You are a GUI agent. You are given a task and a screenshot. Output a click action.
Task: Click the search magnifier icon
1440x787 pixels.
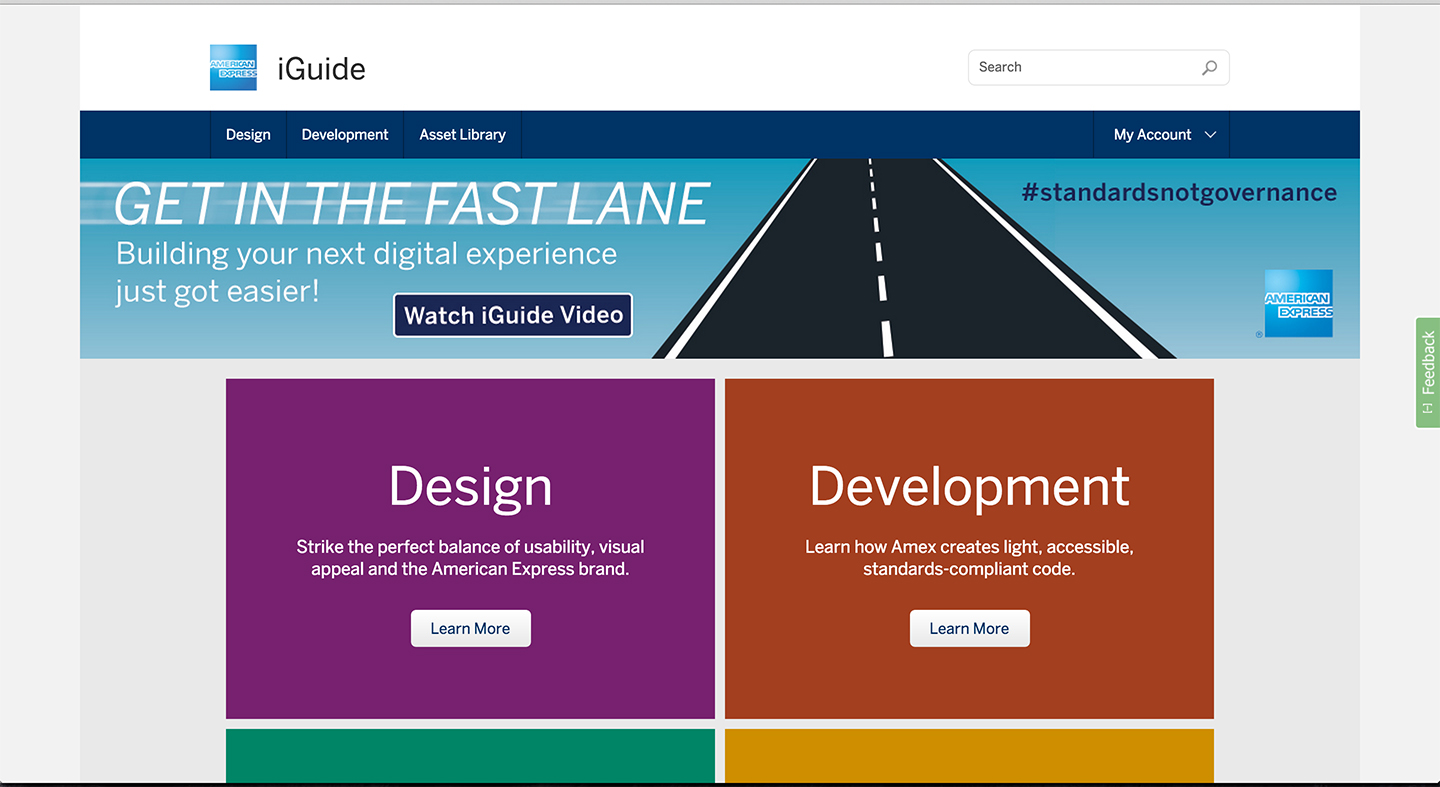(x=1210, y=68)
